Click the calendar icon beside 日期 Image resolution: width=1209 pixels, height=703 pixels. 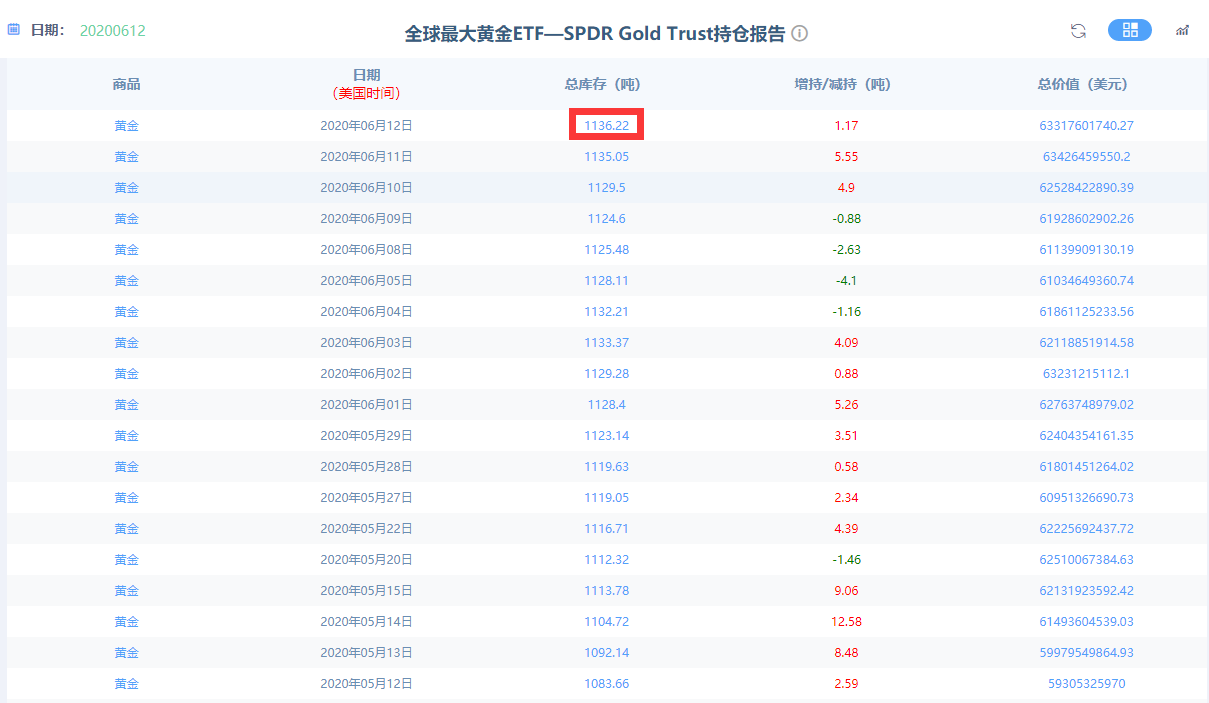pyautogui.click(x=14, y=30)
